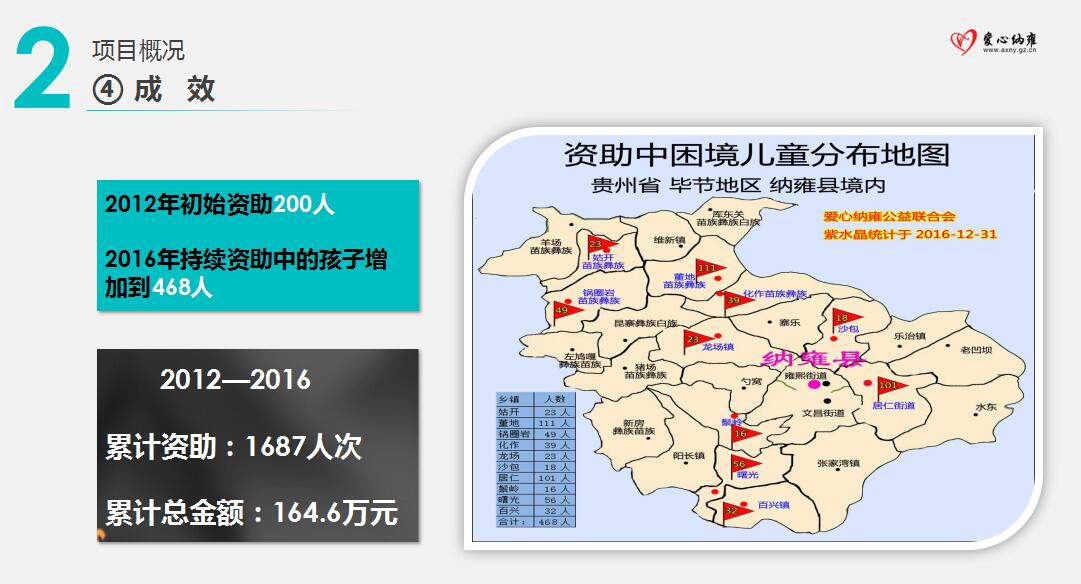Click the map label 维新镇
This screenshot has width=1081, height=584.
click(669, 240)
